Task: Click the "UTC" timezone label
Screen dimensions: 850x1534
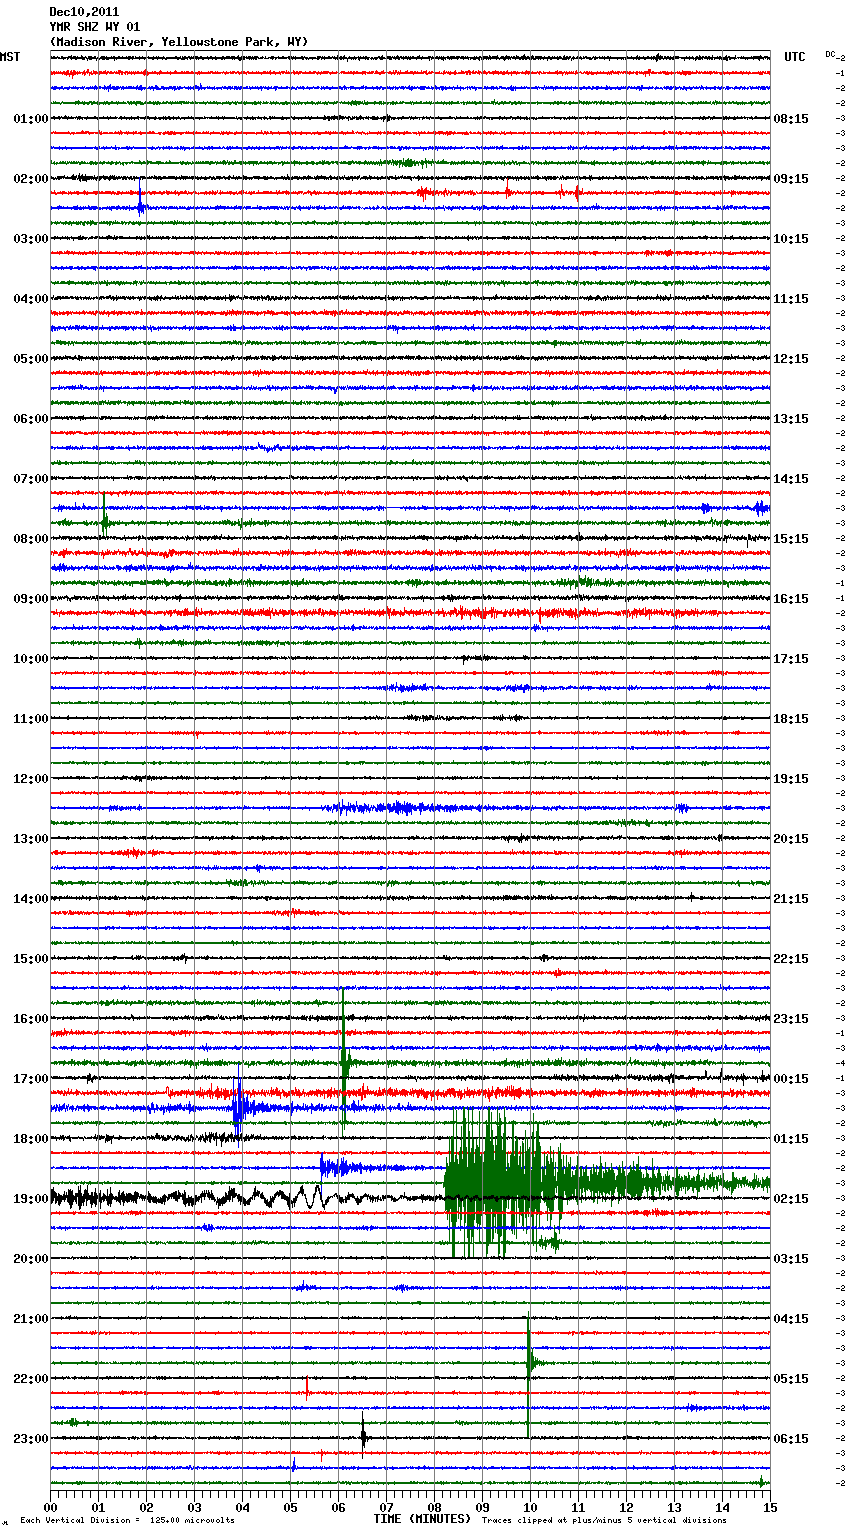Action: [x=795, y=57]
